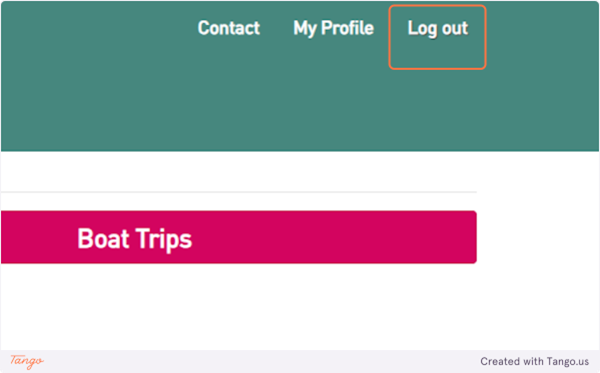
Task: Click the grey footer bar between logo and credit
Action: click(260, 362)
